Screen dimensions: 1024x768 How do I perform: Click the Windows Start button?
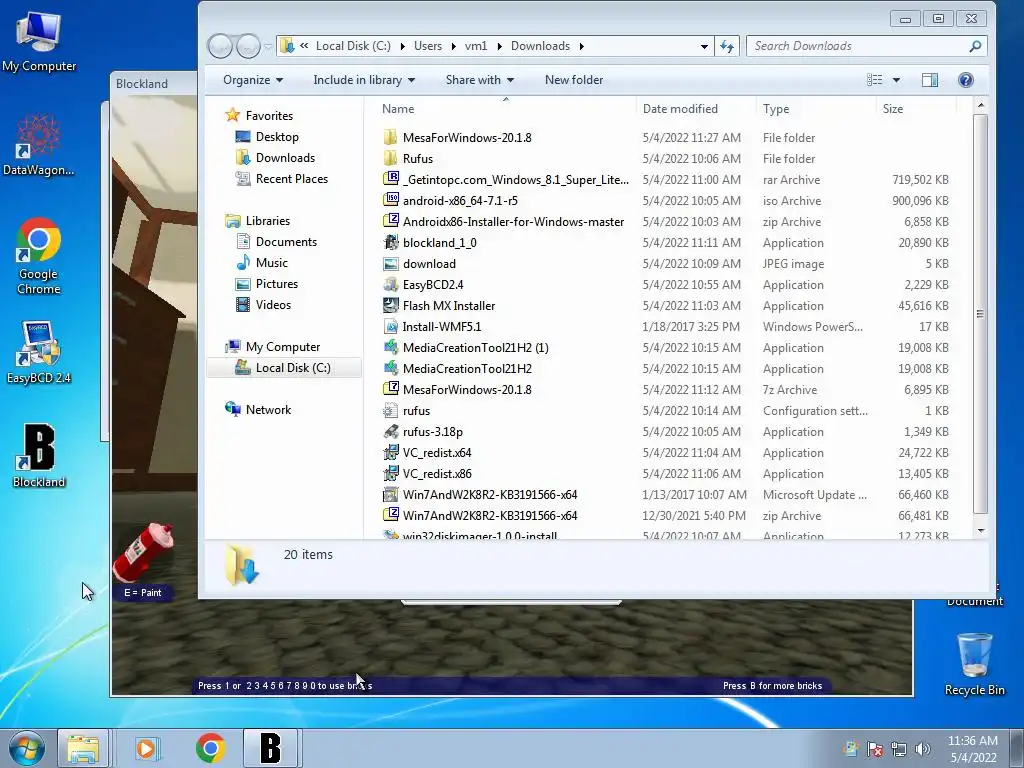[x=26, y=748]
